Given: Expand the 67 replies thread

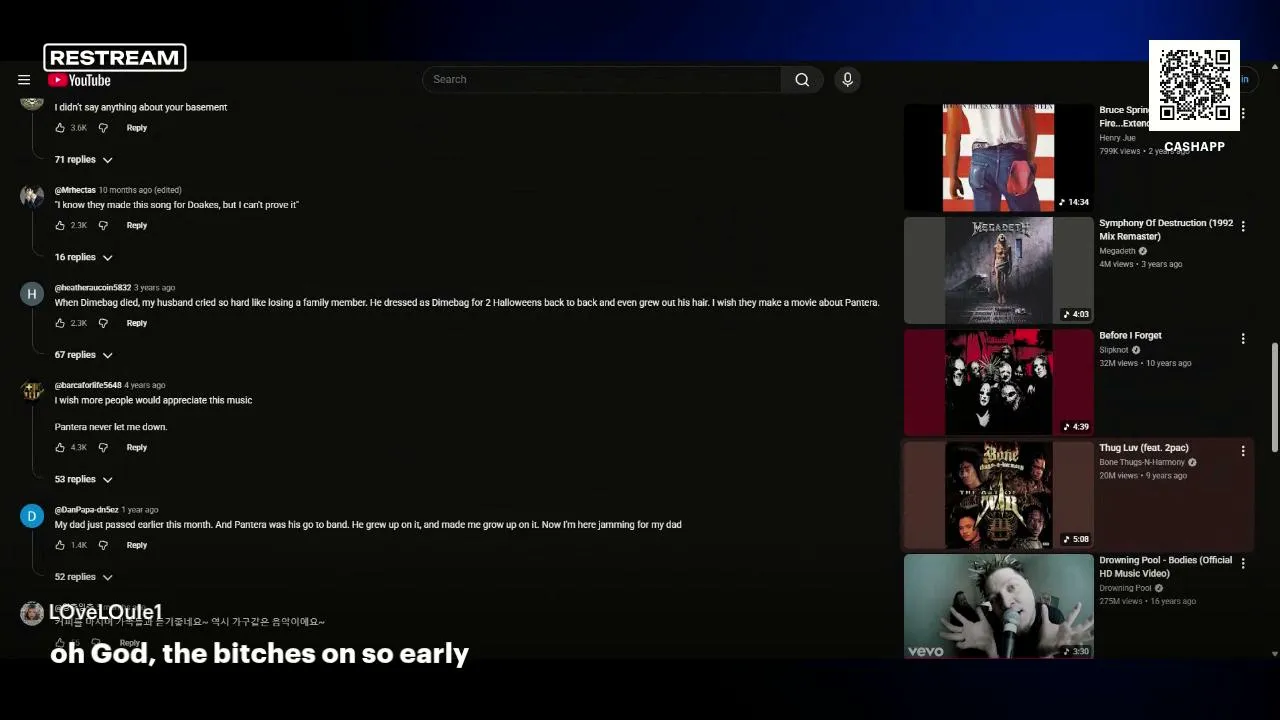Looking at the screenshot, I should [84, 355].
